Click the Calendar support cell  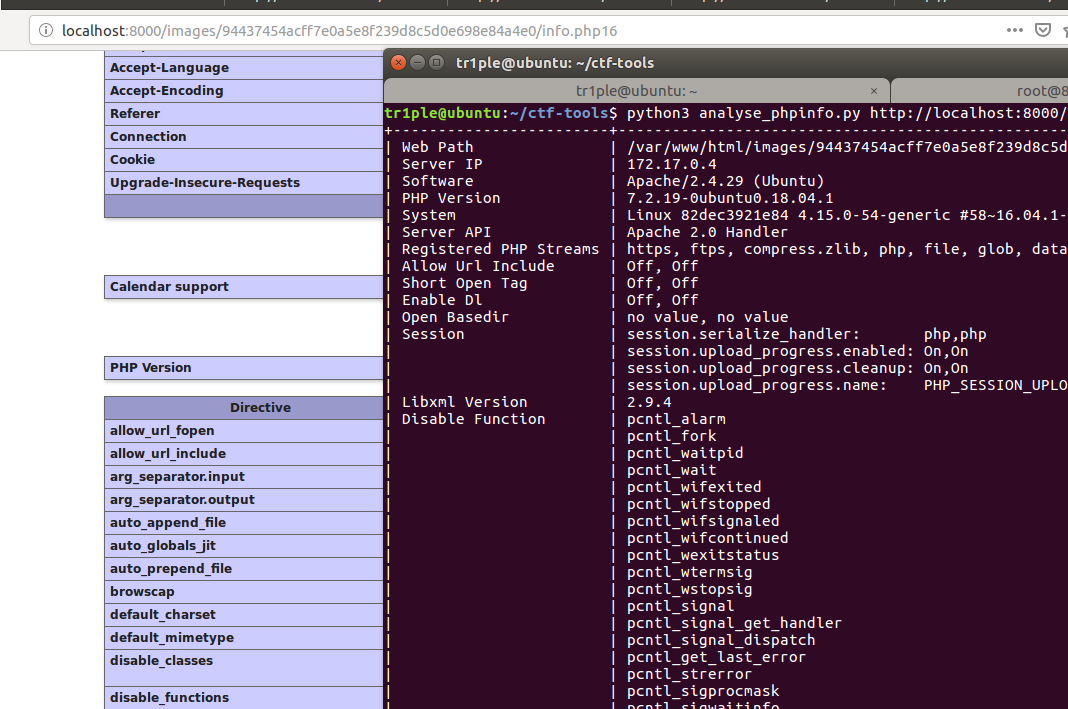click(244, 287)
